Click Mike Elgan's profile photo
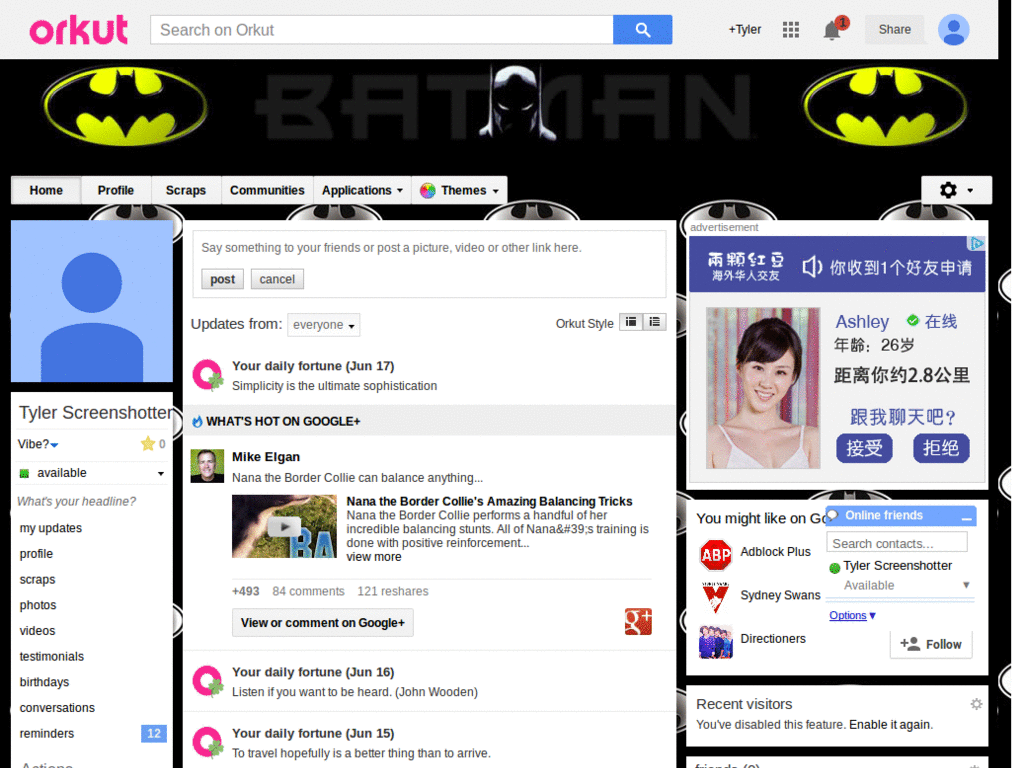The width and height of the screenshot is (1024, 768). point(207,466)
